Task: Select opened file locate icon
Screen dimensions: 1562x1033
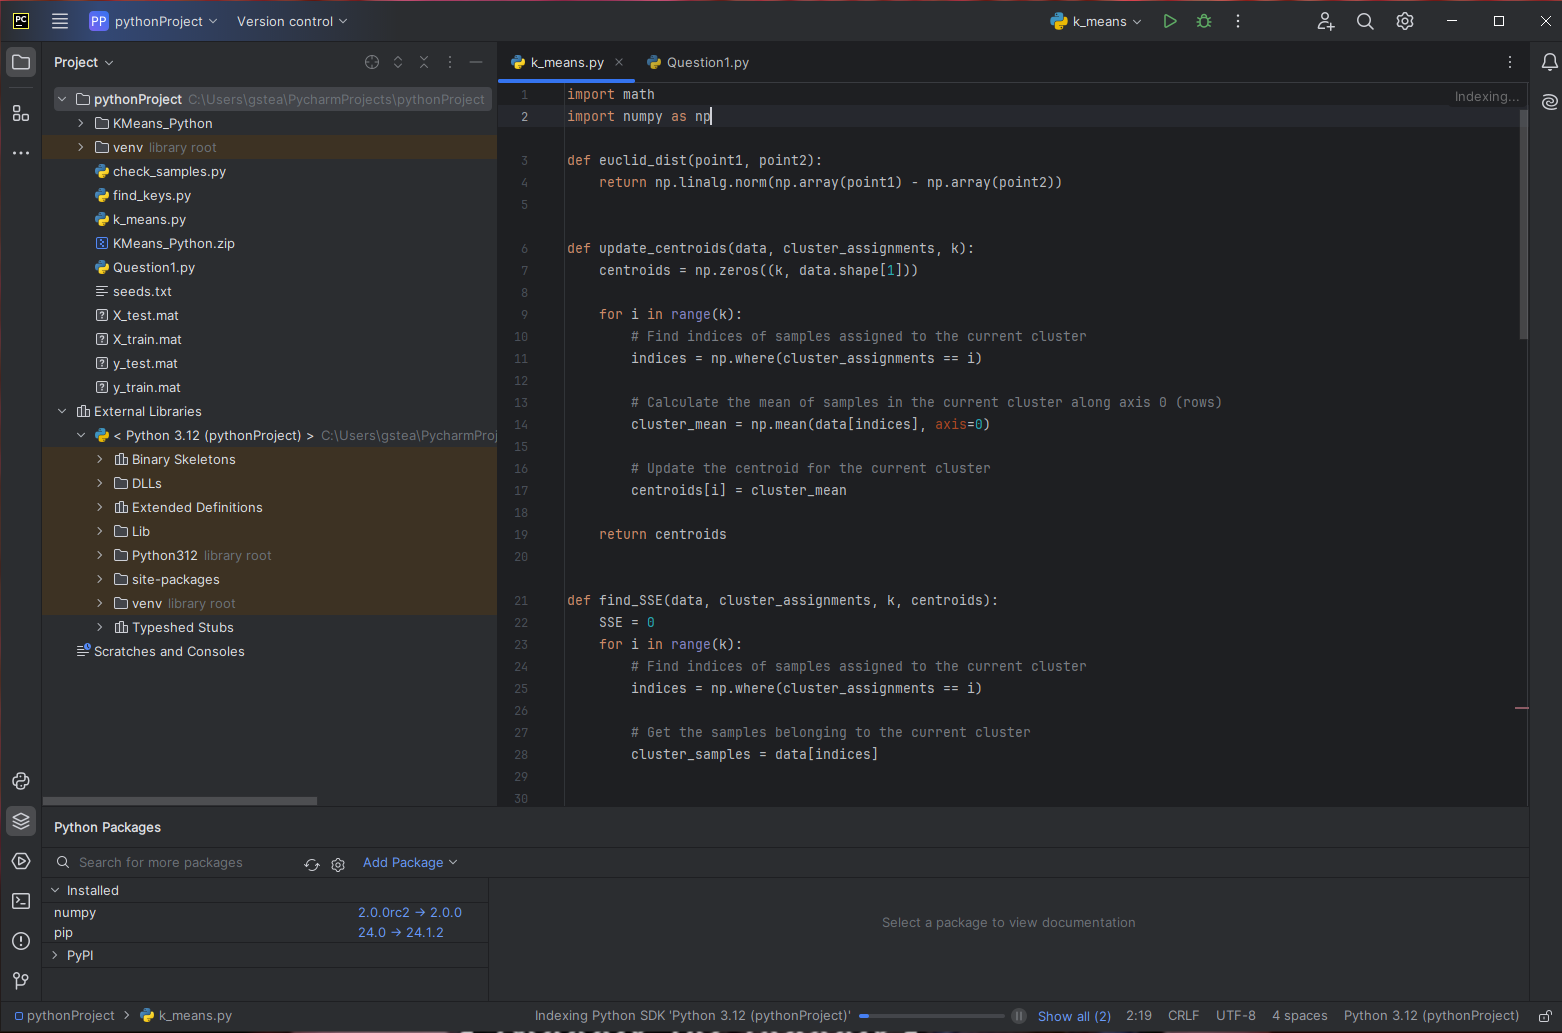Action: pyautogui.click(x=372, y=62)
